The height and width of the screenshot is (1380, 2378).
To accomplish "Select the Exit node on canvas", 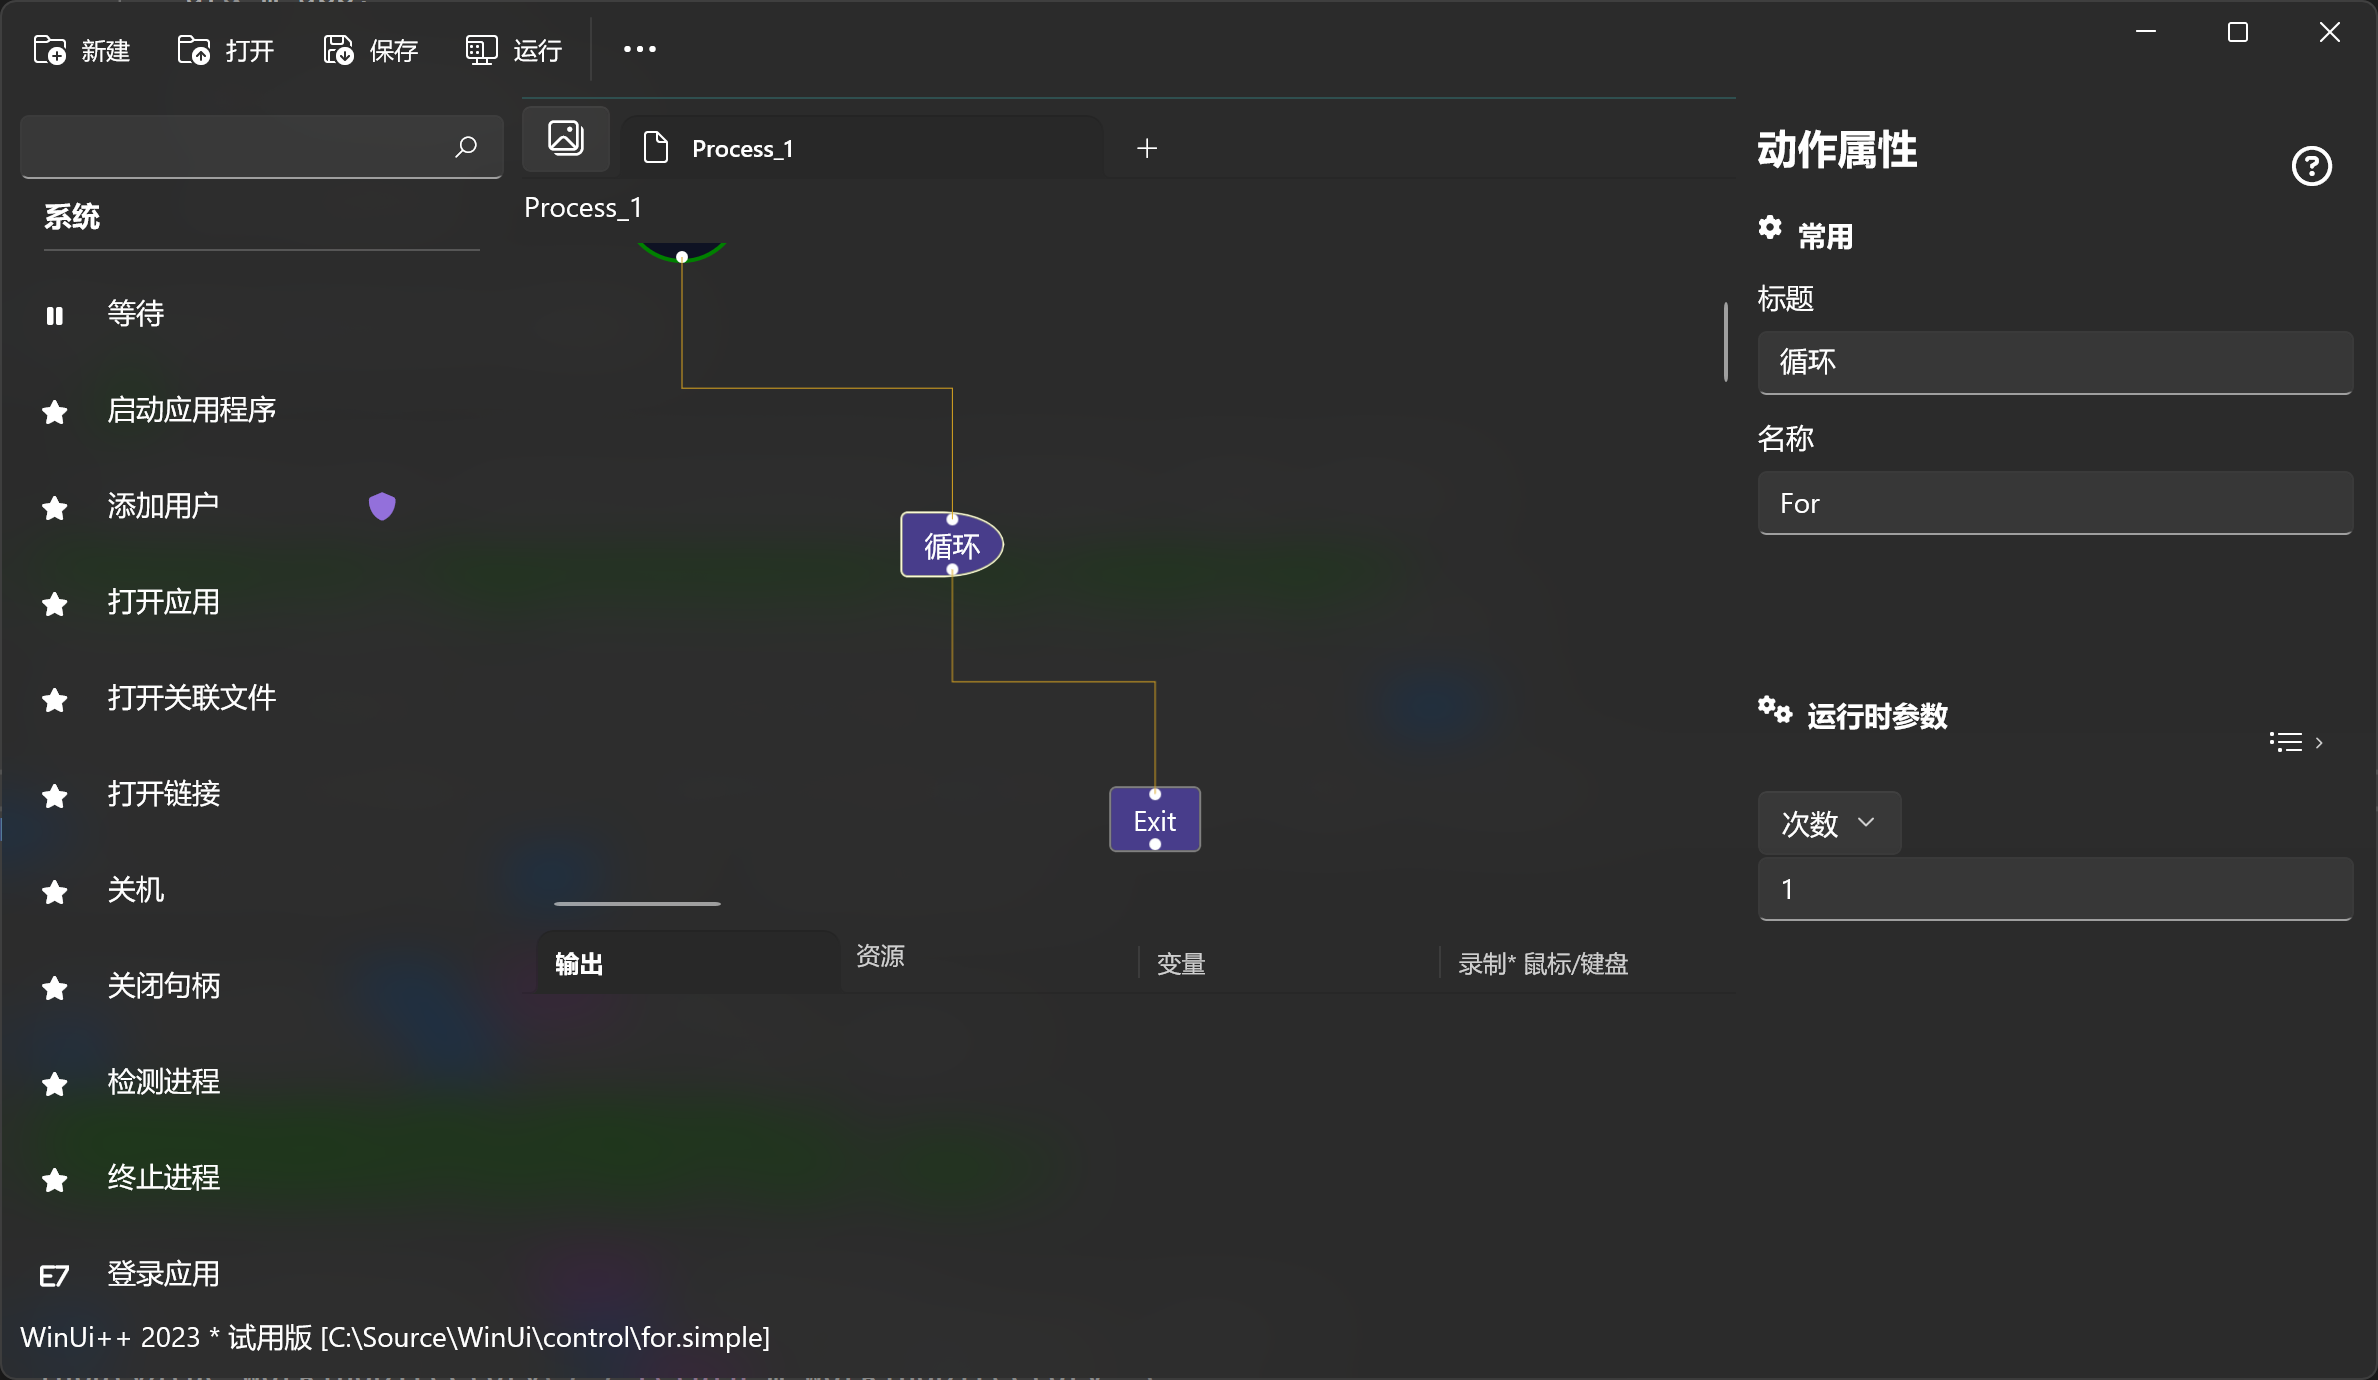I will point(1154,820).
